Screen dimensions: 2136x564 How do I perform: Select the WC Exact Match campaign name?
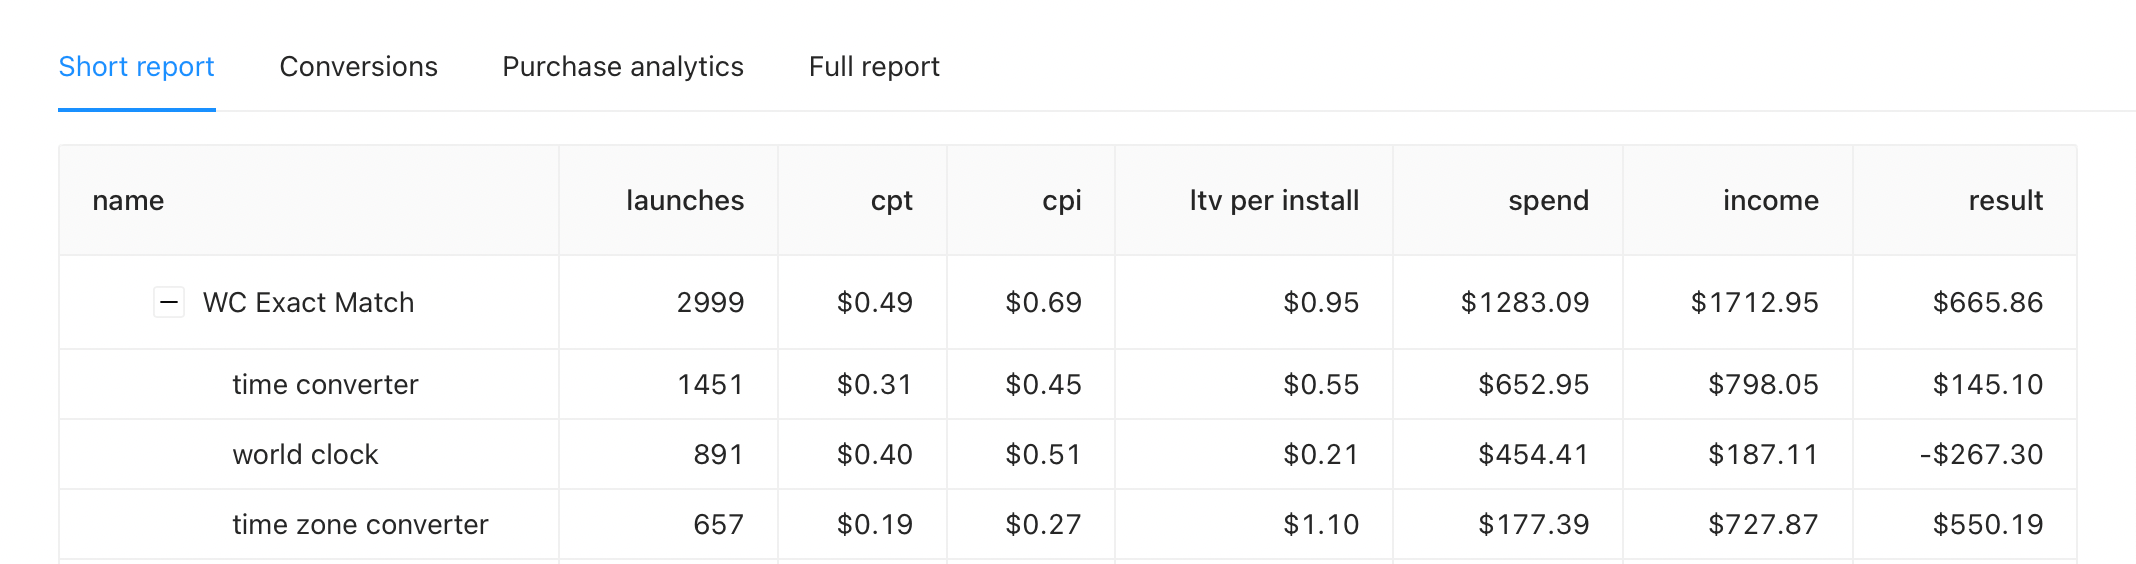[x=308, y=303]
